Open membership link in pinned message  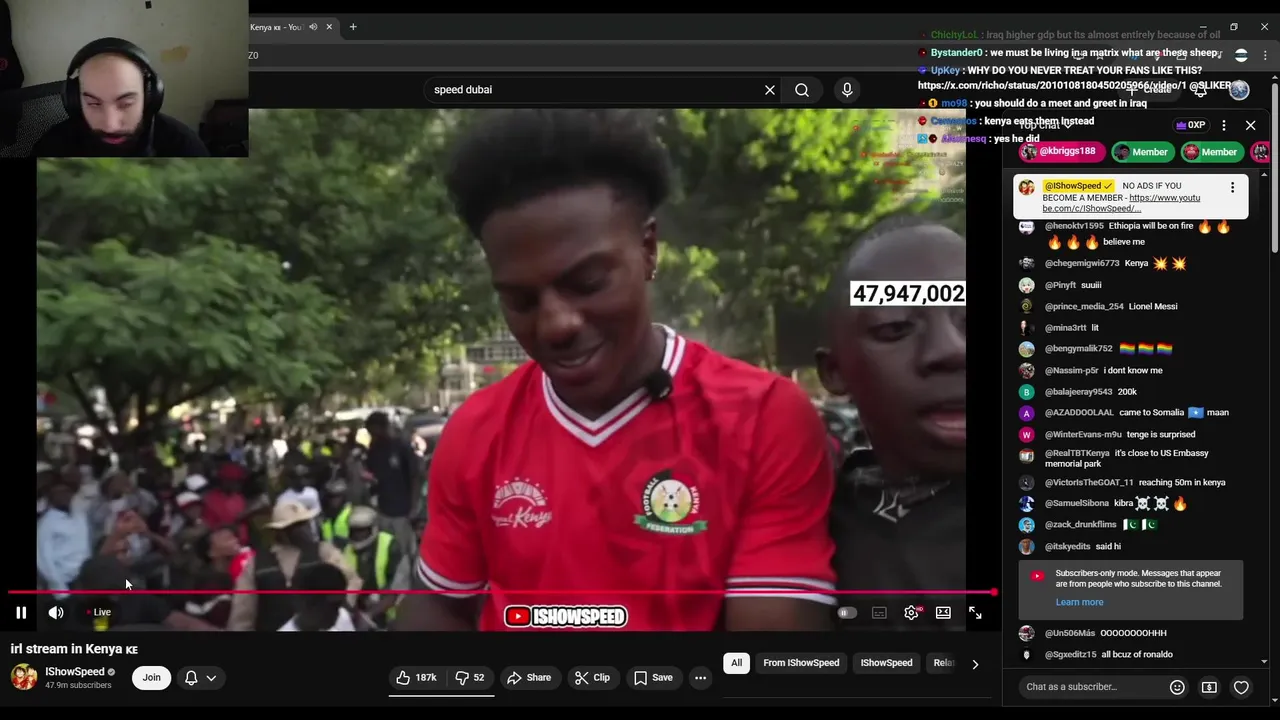[x=1121, y=203]
